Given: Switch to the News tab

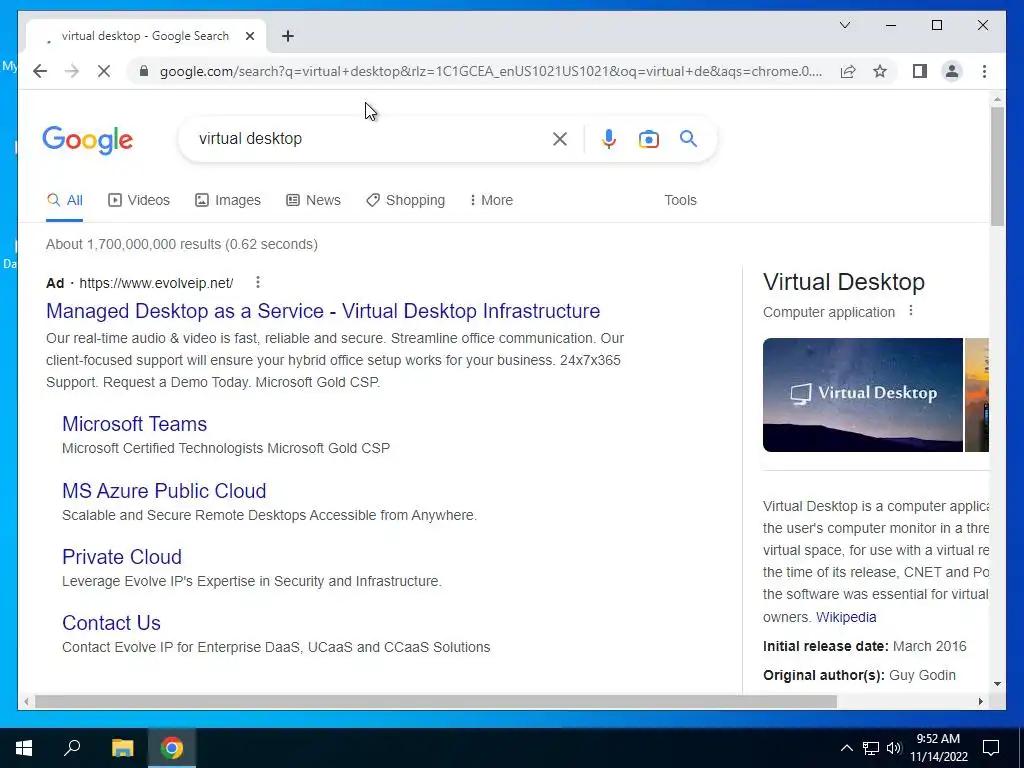Looking at the screenshot, I should pos(313,200).
